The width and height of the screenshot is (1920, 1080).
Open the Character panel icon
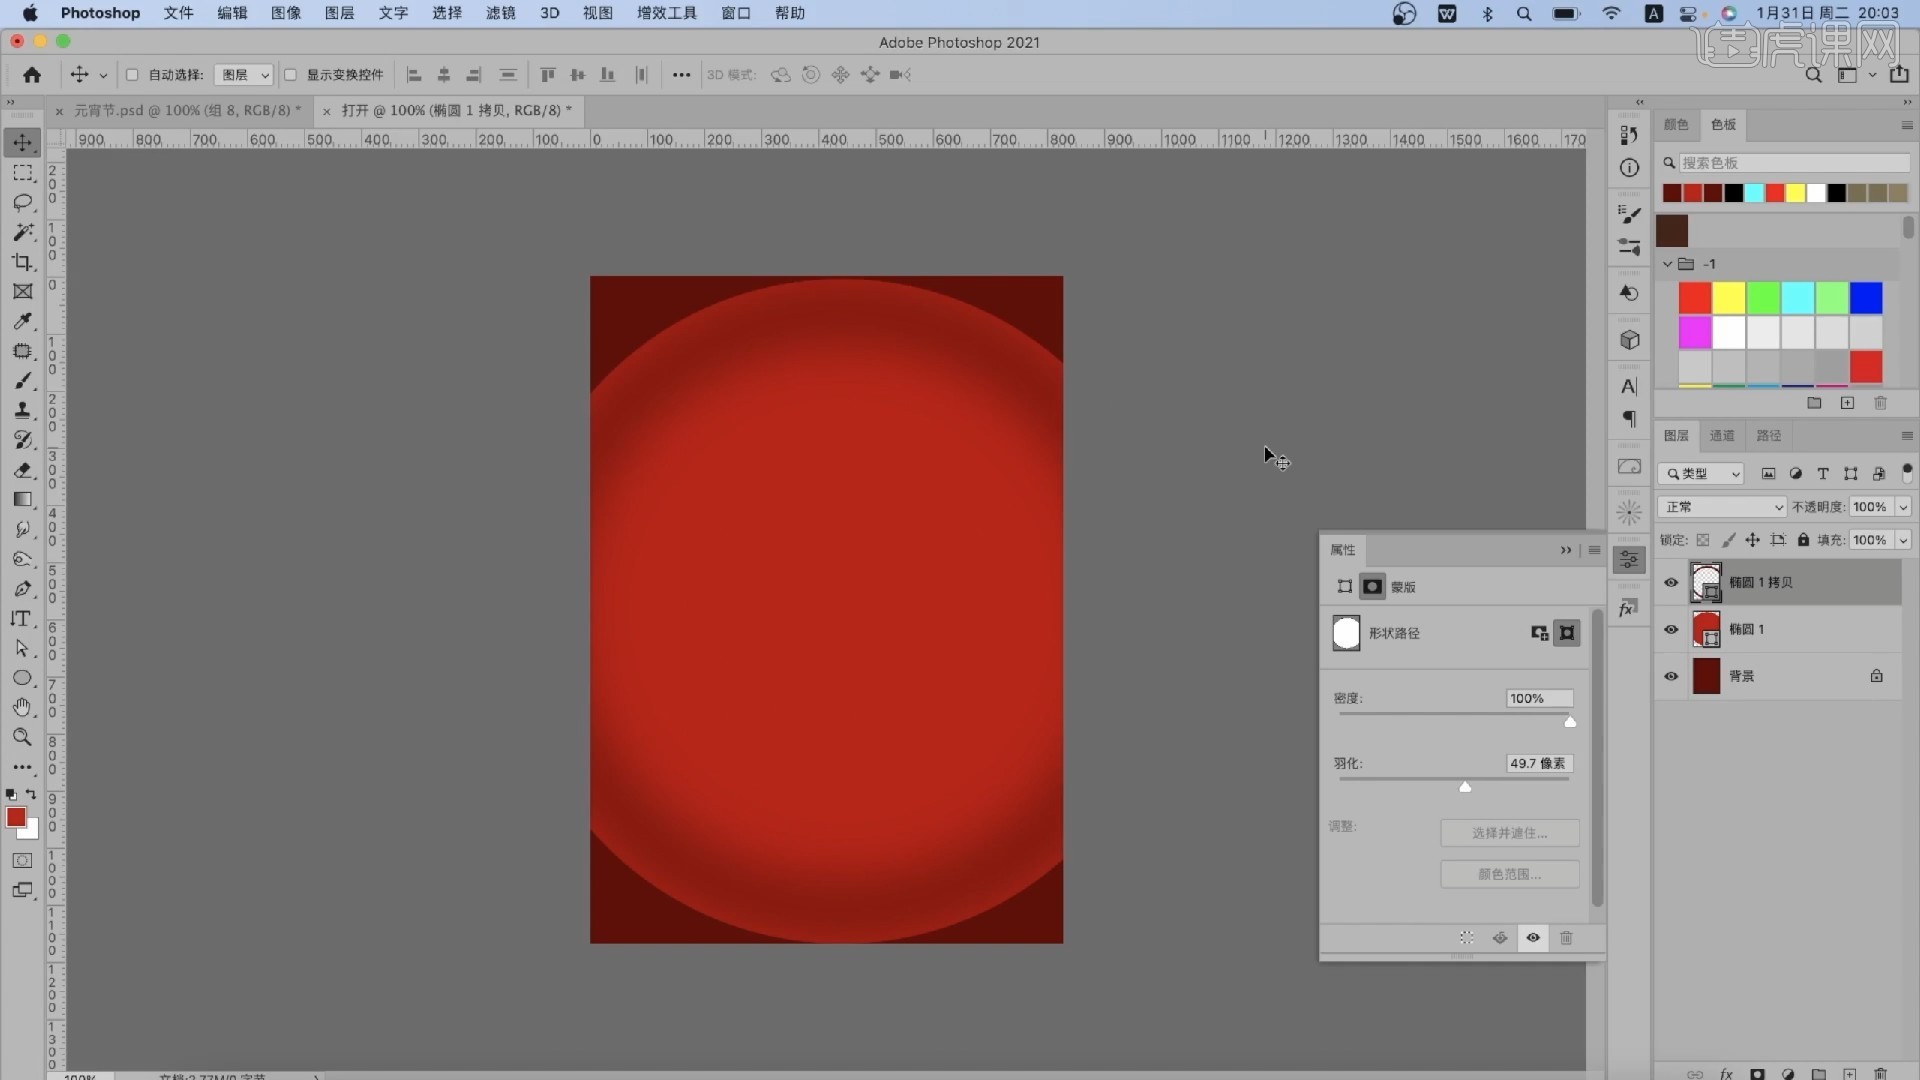point(1630,387)
